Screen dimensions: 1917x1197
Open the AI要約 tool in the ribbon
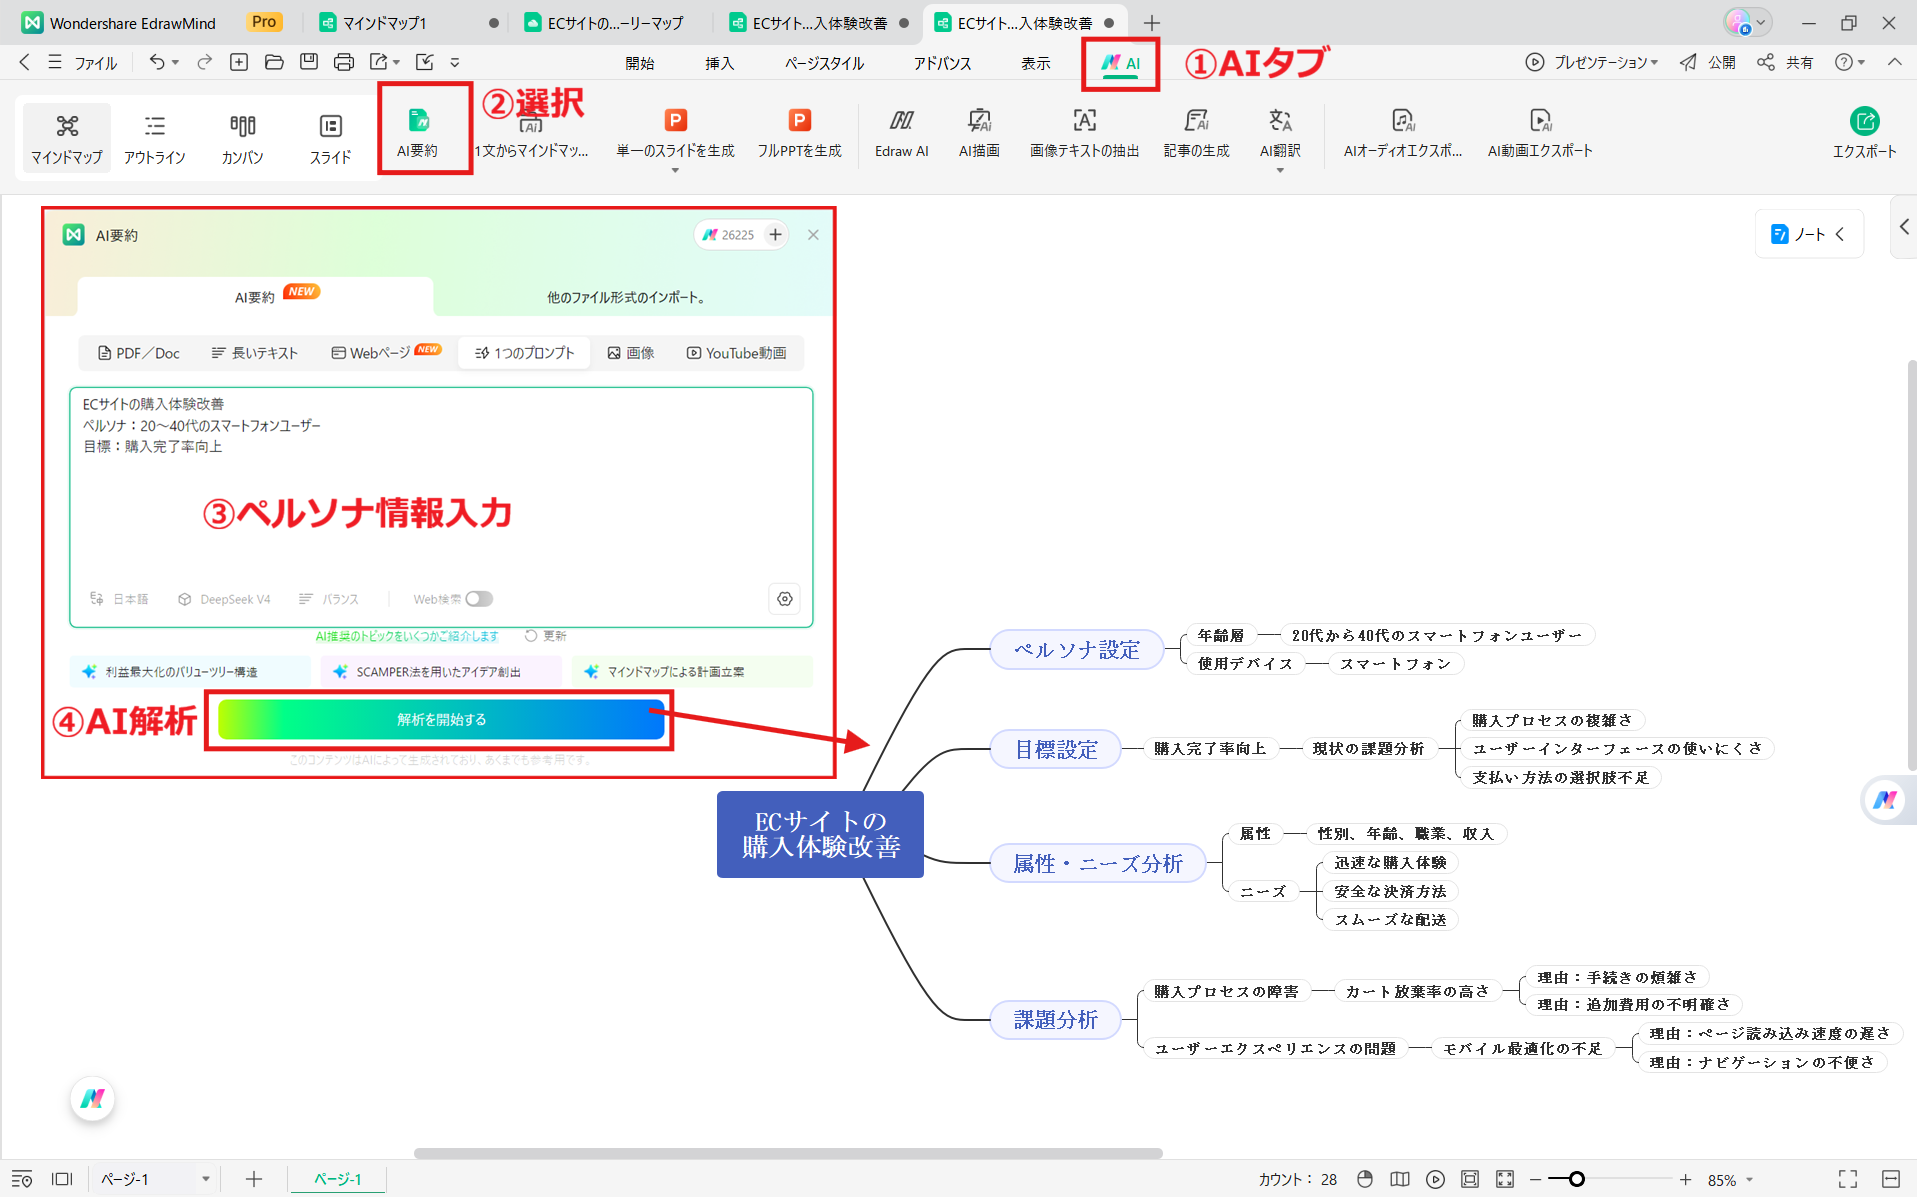418,133
